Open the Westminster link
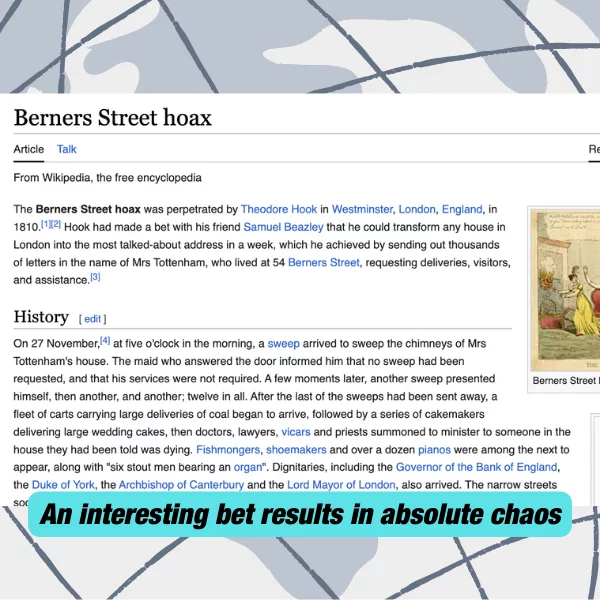This screenshot has height=600, width=600. click(x=362, y=209)
